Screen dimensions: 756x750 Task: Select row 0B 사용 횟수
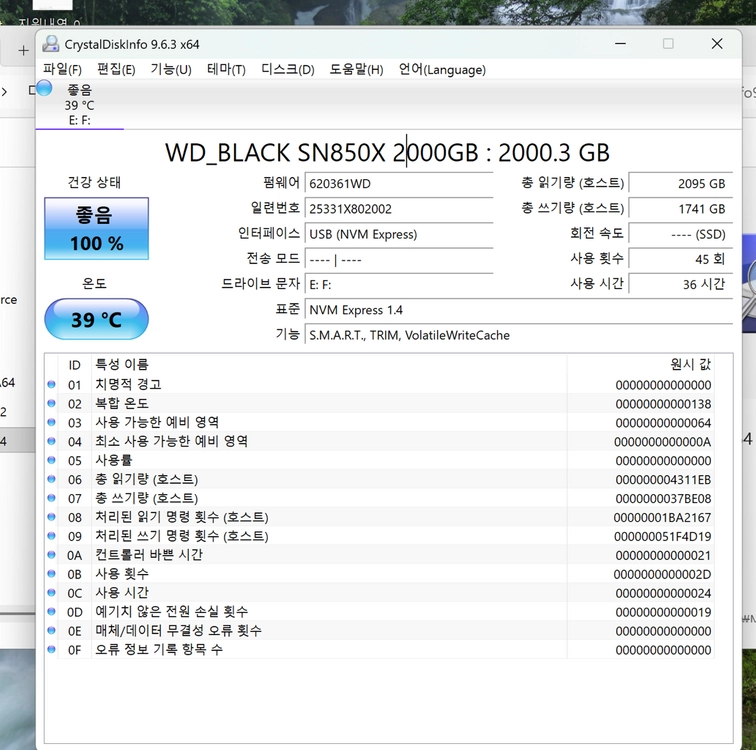[380, 574]
